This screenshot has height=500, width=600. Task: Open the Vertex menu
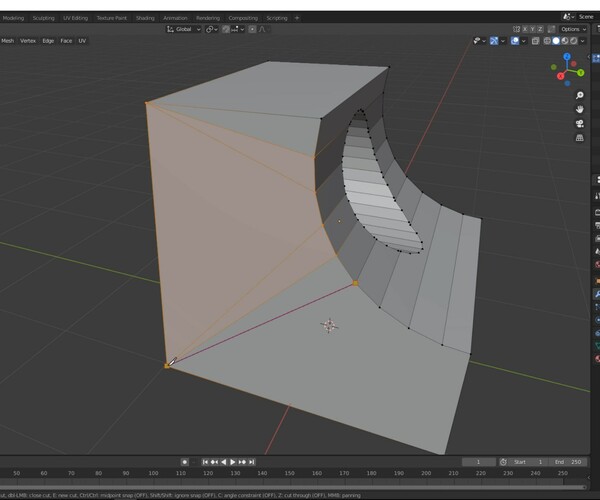(28, 41)
